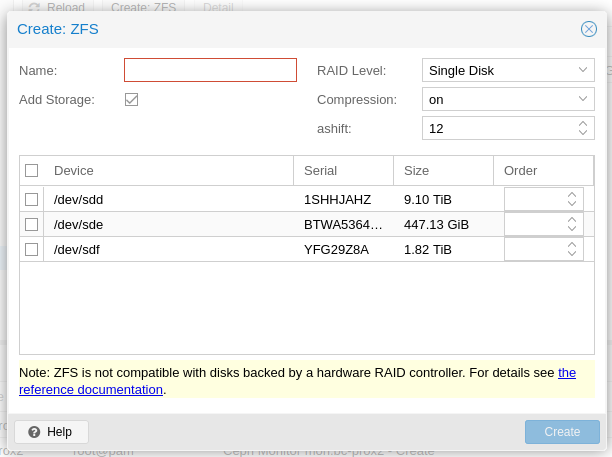Screen dimensions: 612x457
Task: Click the Compression label
Action: tap(357, 100)
